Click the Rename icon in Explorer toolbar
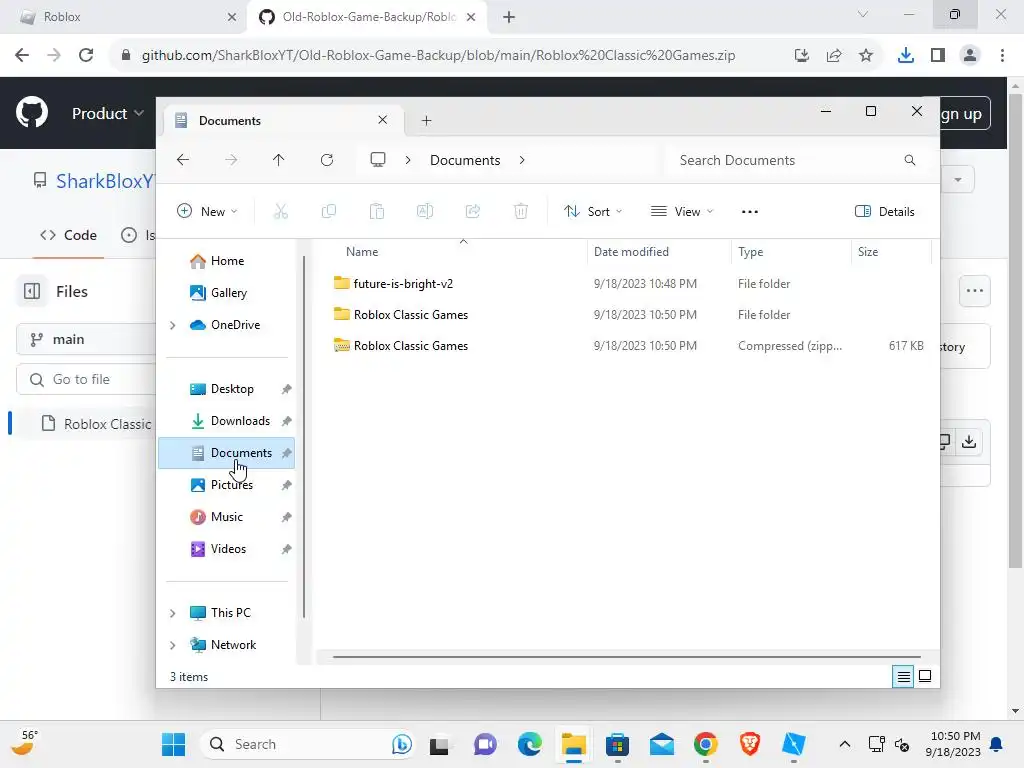The height and width of the screenshot is (768, 1024). click(x=424, y=211)
